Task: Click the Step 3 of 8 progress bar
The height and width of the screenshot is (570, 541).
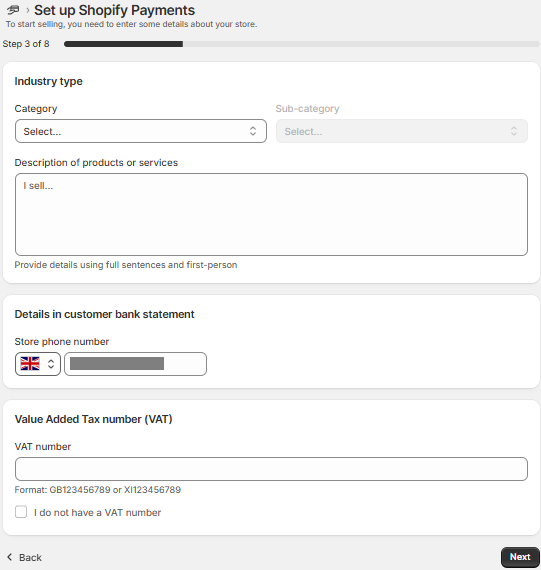Action: pos(302,44)
